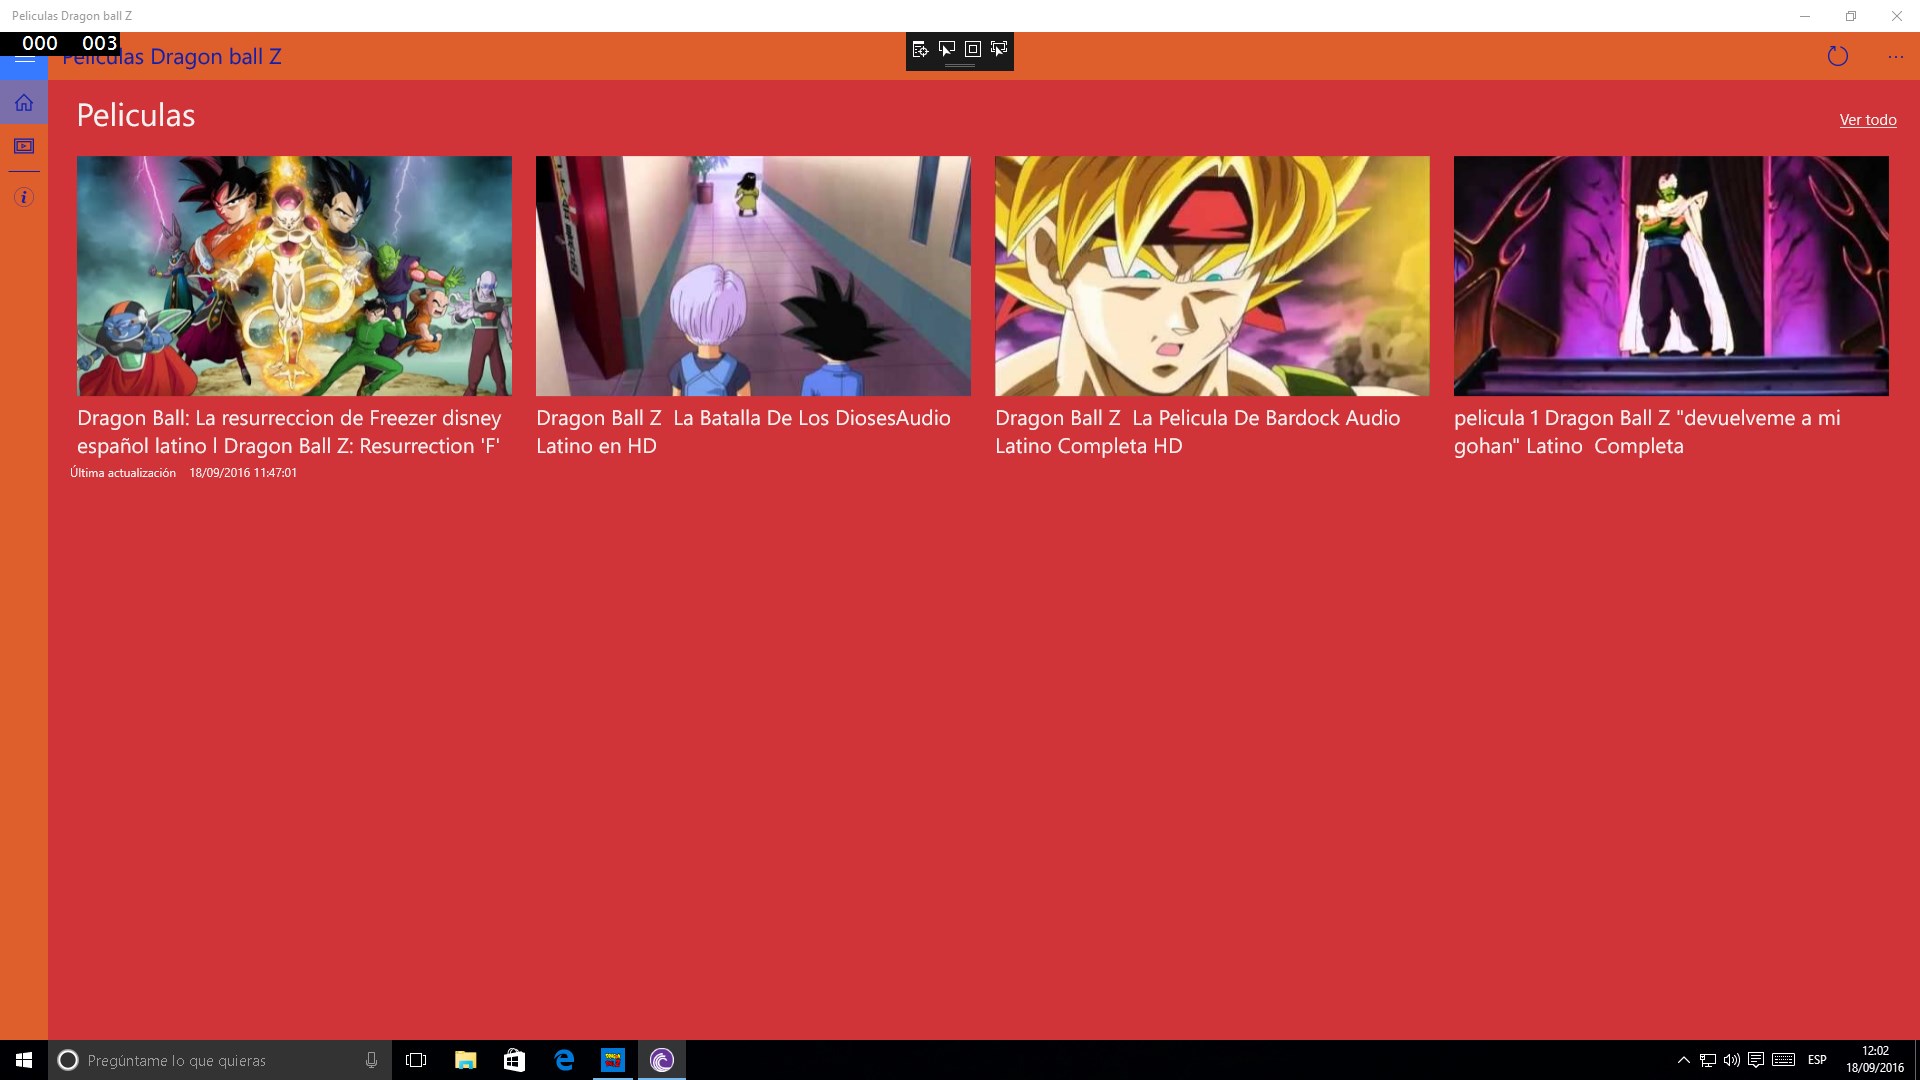Launch File Explorer from the taskbar
1920x1080 pixels.
[465, 1060]
